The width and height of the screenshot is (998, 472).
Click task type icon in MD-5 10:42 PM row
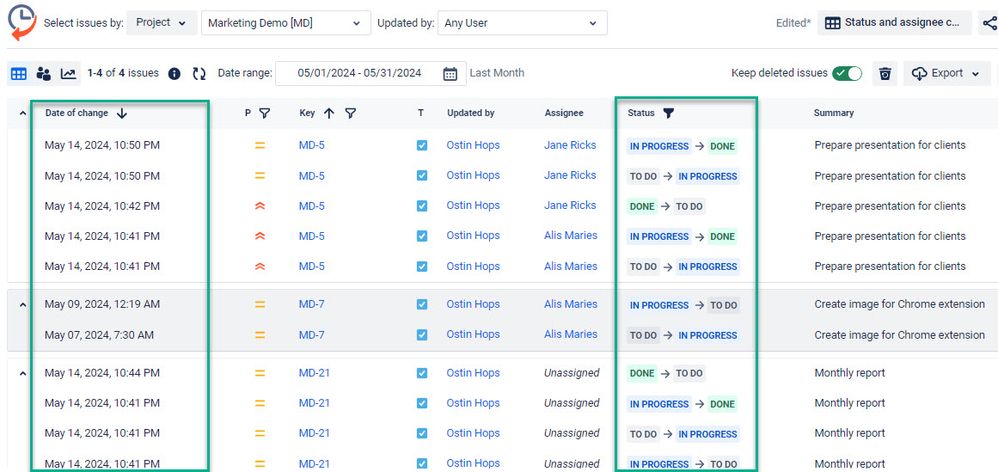pos(422,206)
